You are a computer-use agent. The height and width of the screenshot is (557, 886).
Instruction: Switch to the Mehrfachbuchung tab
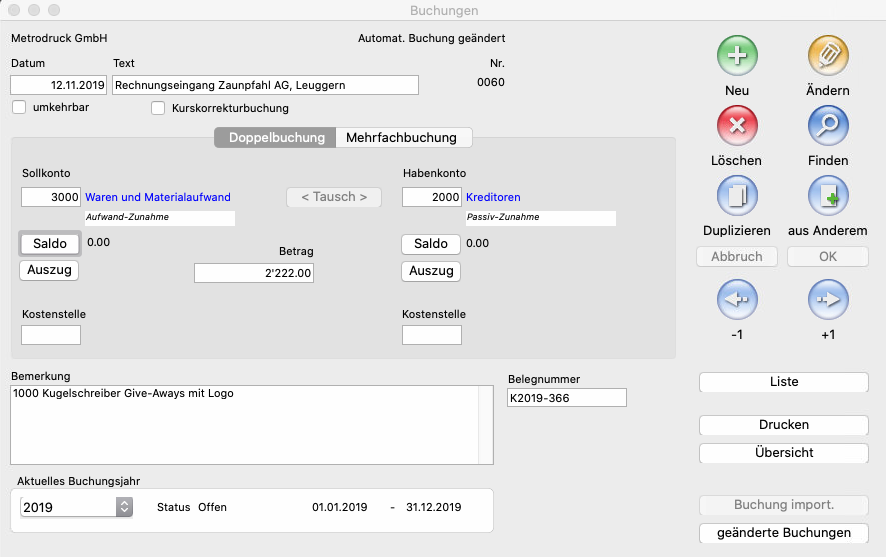click(401, 138)
